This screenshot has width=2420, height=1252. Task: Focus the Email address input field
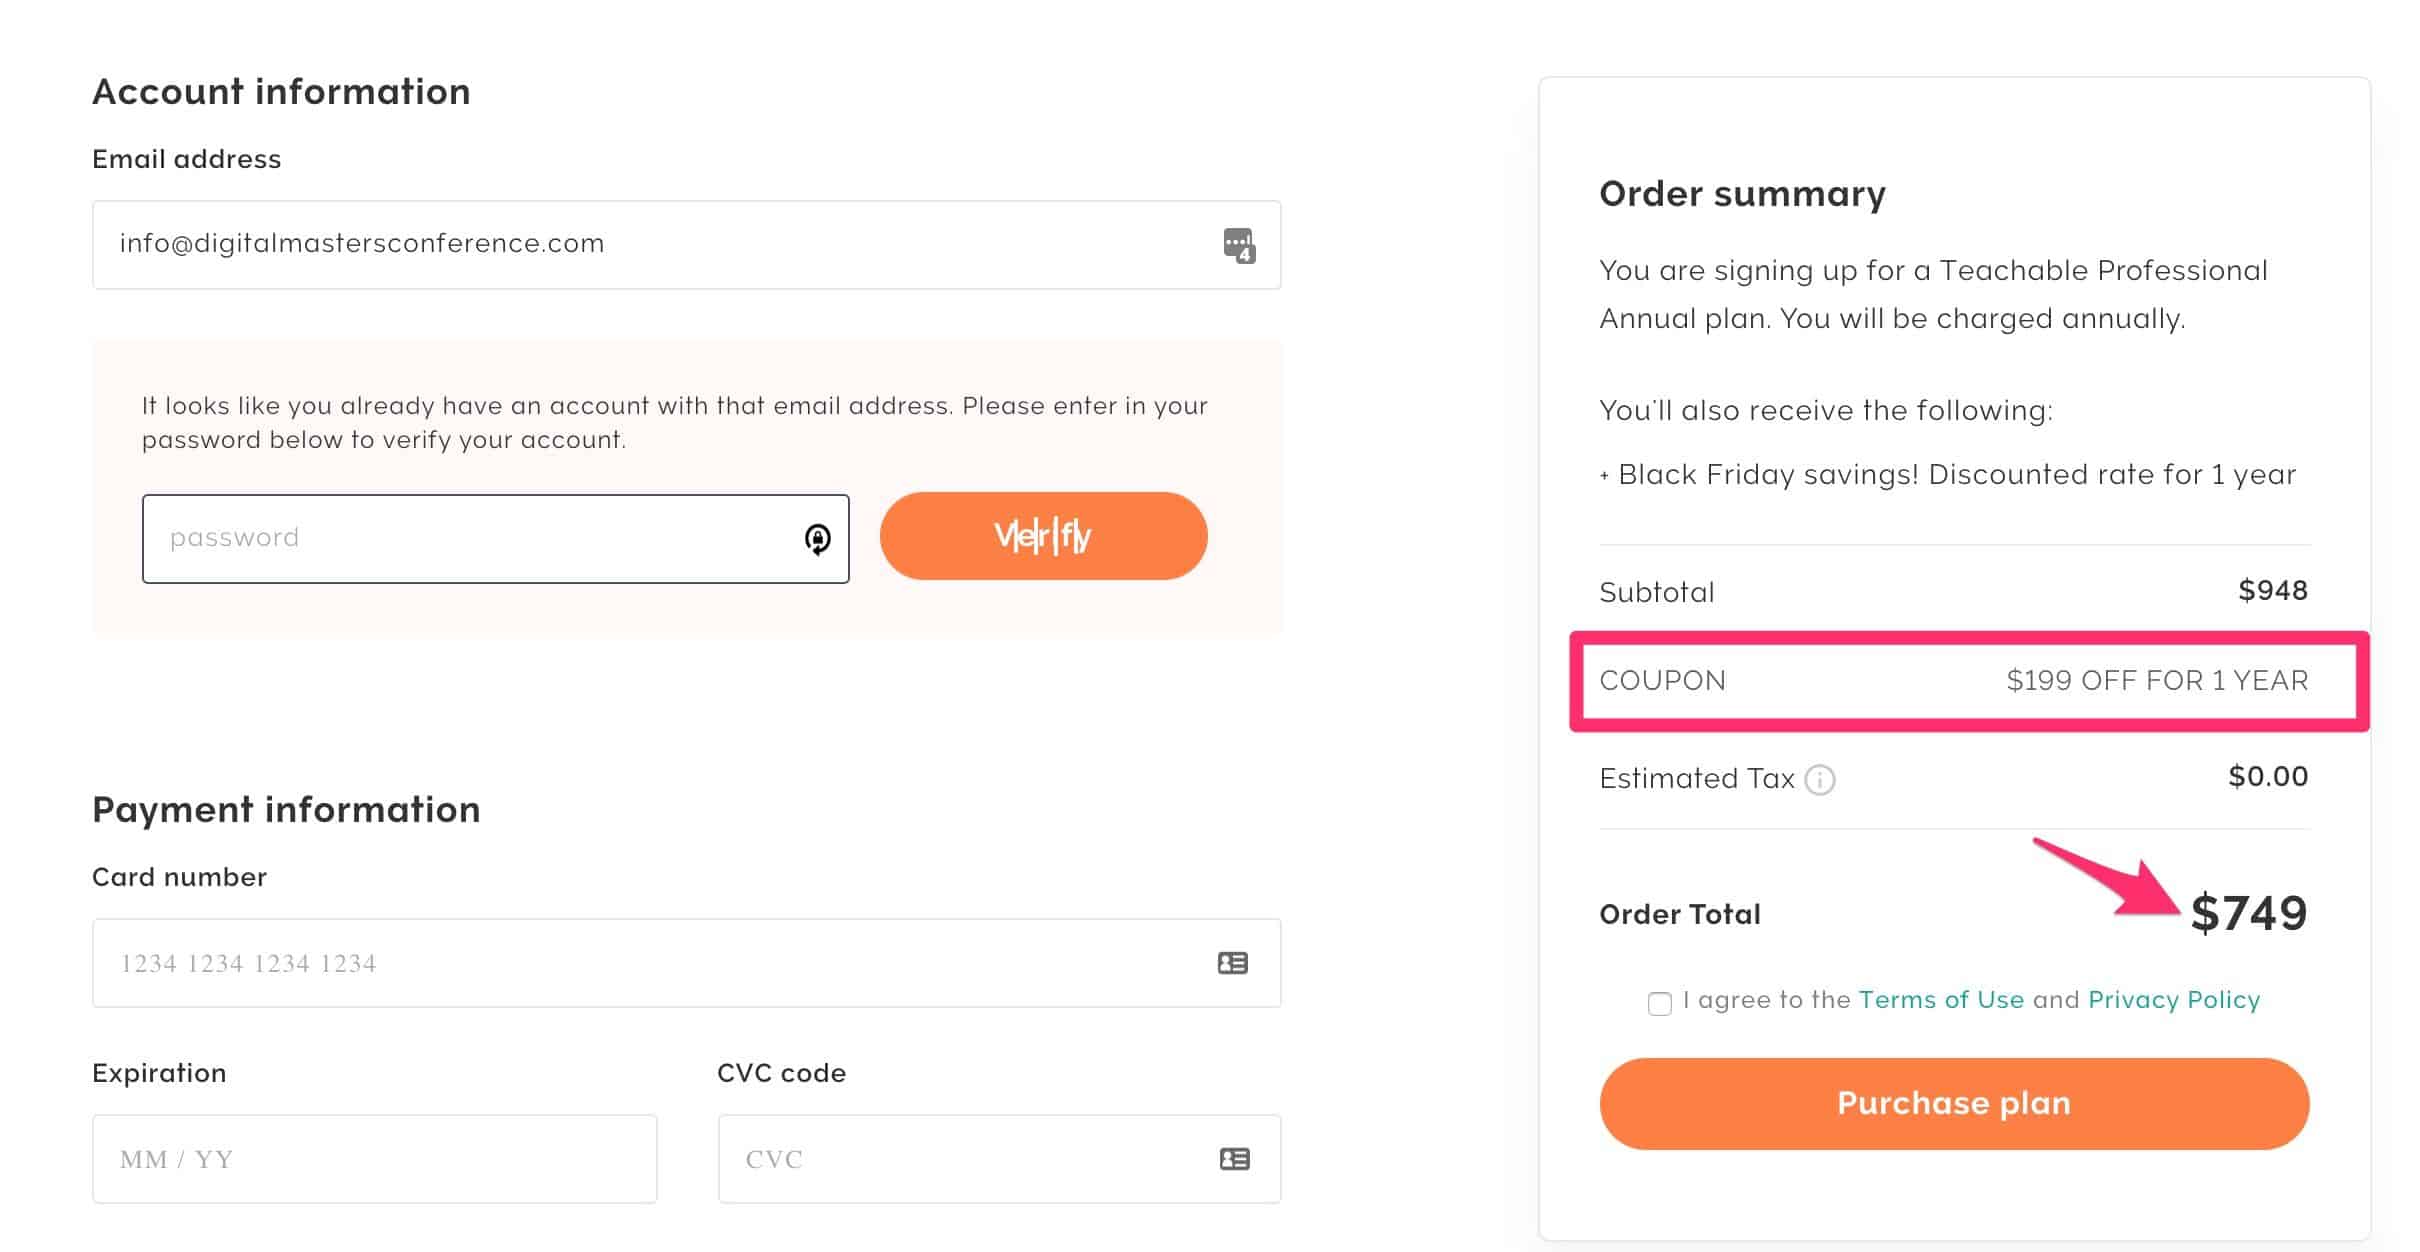(650, 245)
